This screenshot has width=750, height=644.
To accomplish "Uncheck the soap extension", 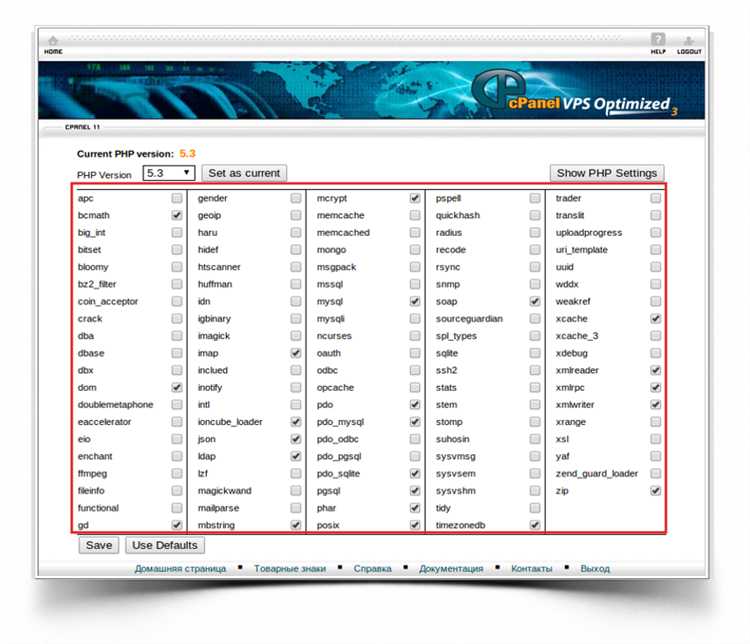I will coord(535,301).
